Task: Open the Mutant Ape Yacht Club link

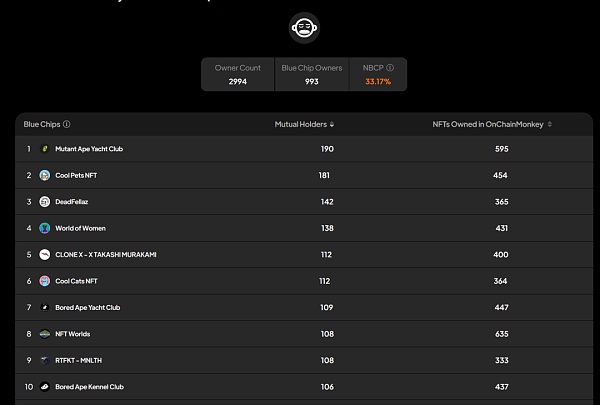Action: (89, 149)
